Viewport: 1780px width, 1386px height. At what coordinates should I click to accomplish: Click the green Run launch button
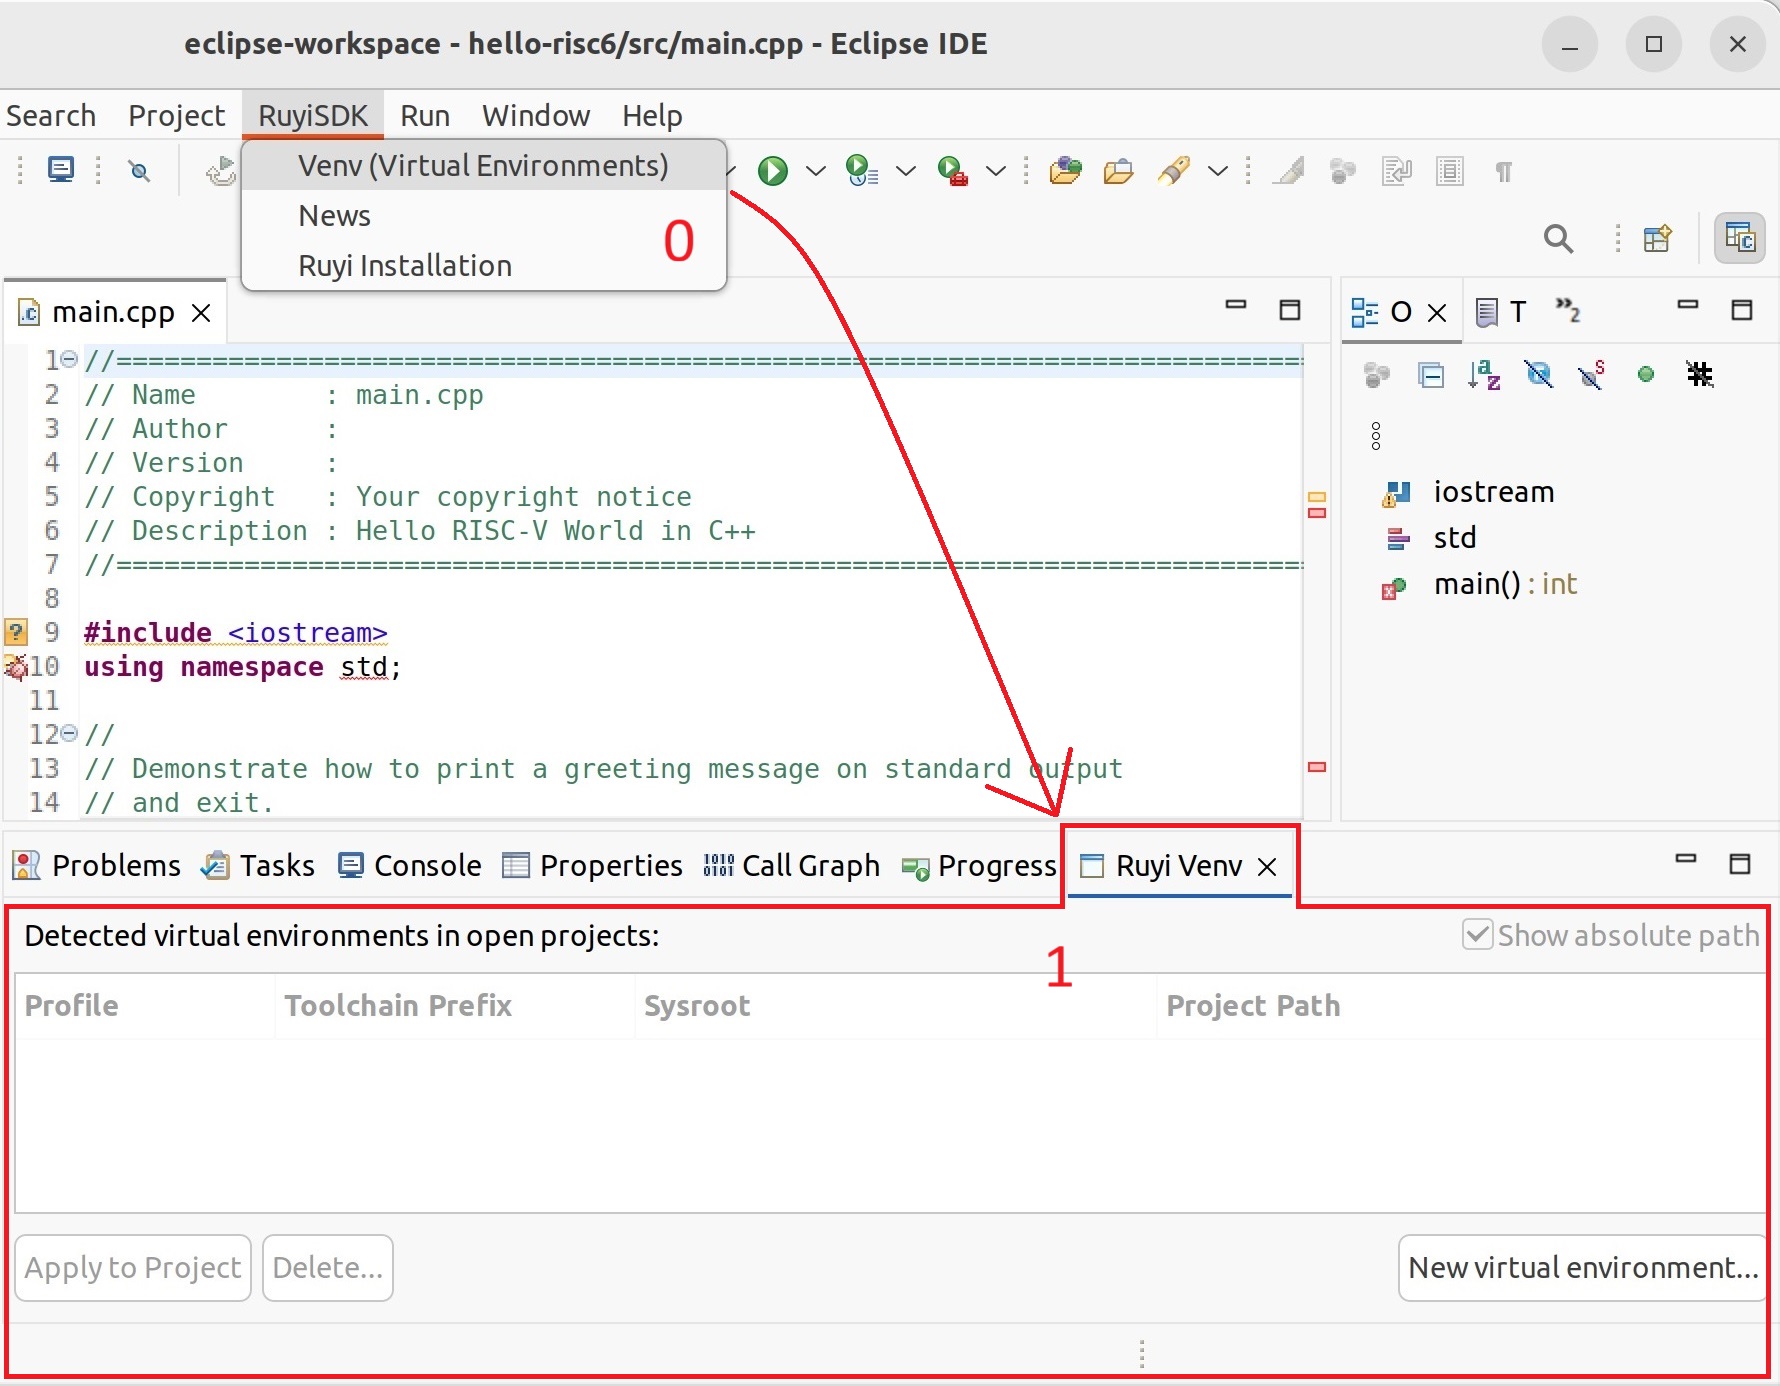[x=772, y=171]
